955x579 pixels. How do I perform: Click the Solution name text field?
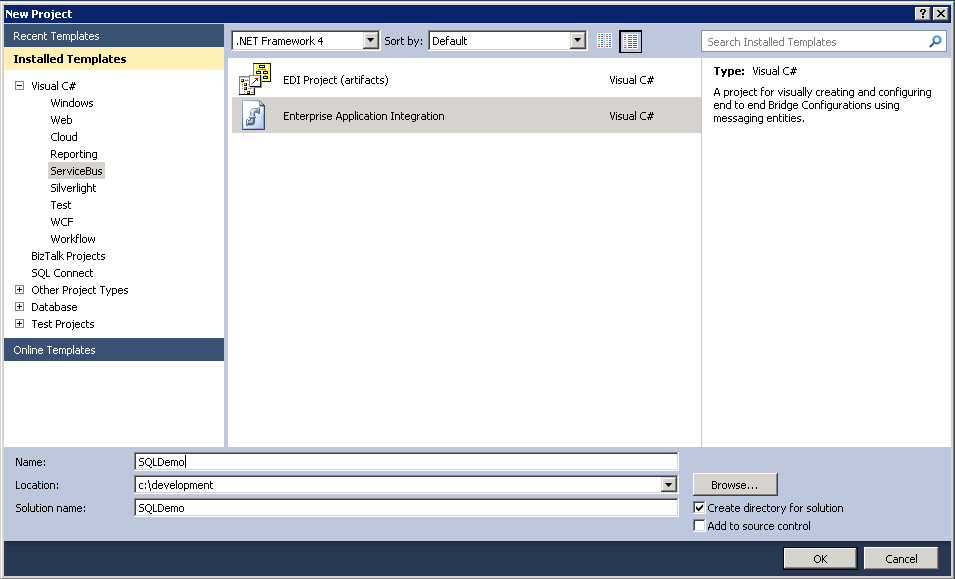(405, 508)
